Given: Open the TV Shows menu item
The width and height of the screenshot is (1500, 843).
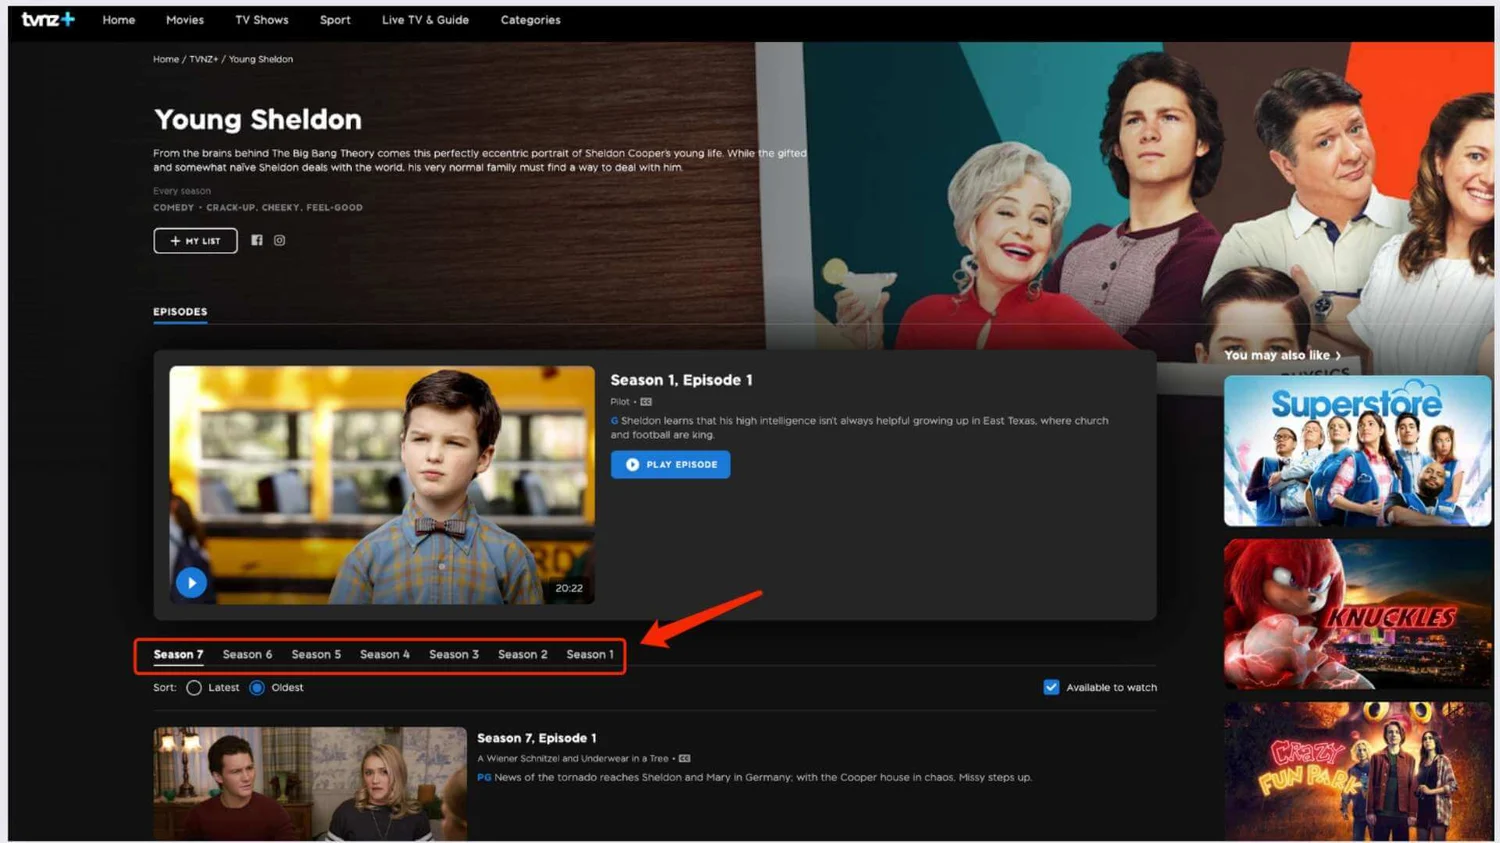Looking at the screenshot, I should point(262,20).
